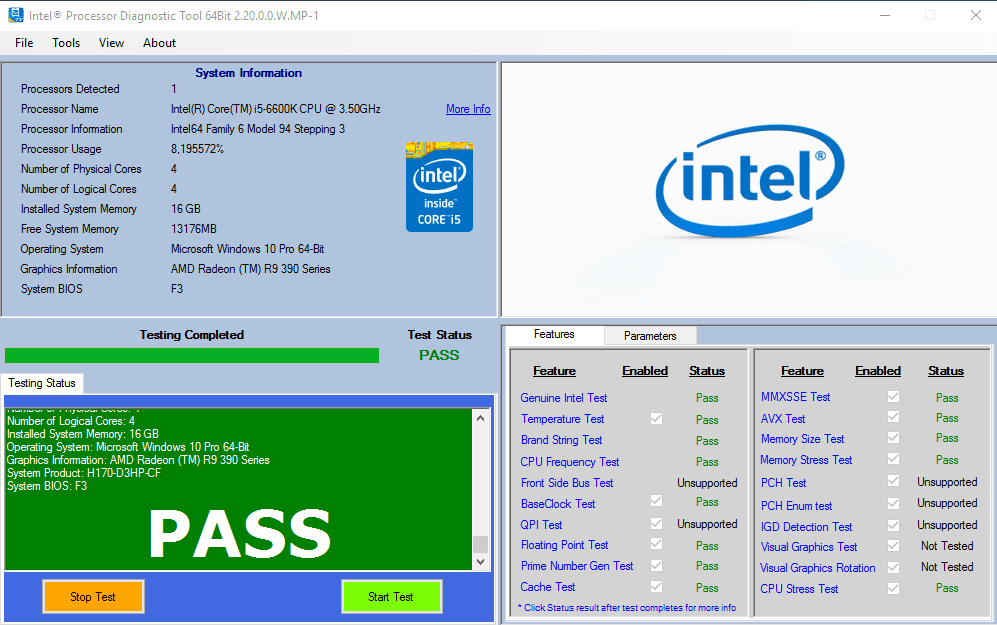Click Pass status for Genuine Intel Test
Viewport: 997px width, 625px height.
707,398
